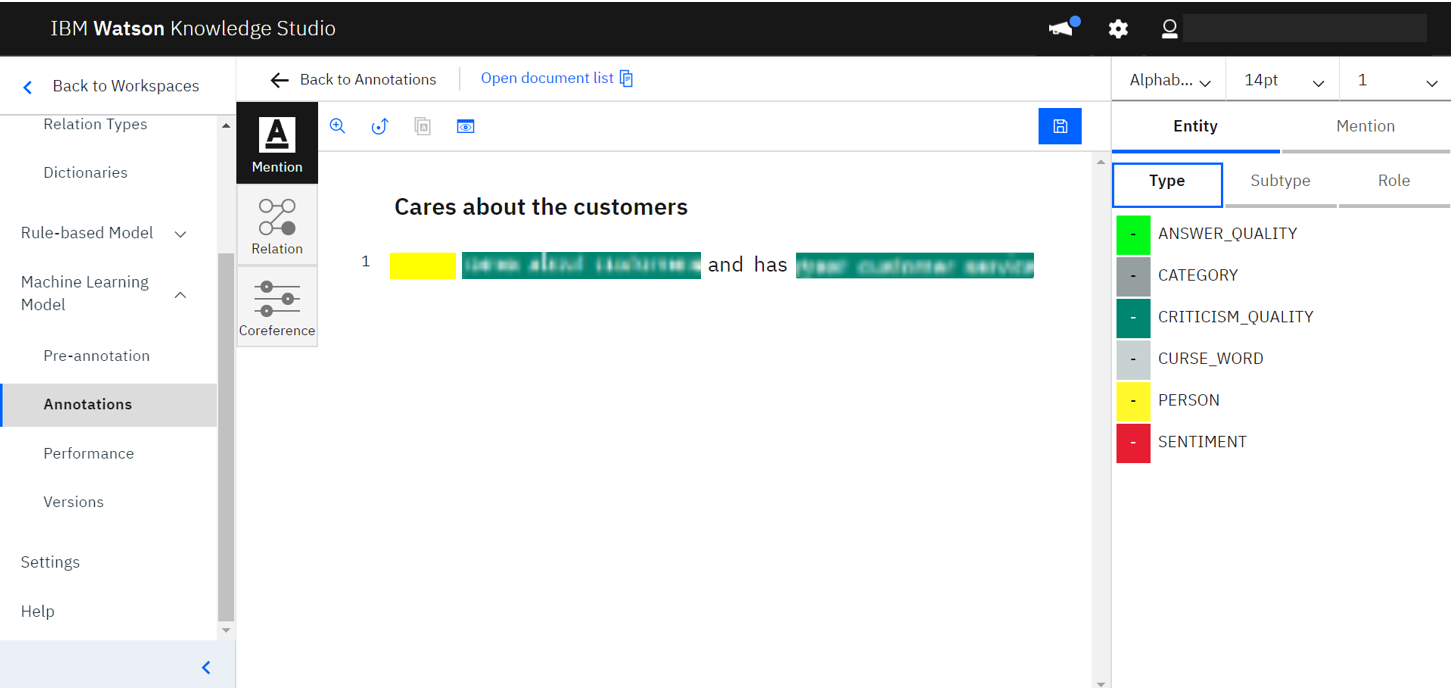This screenshot has width=1451, height=689.
Task: Switch to the Mention tab
Action: click(1365, 126)
